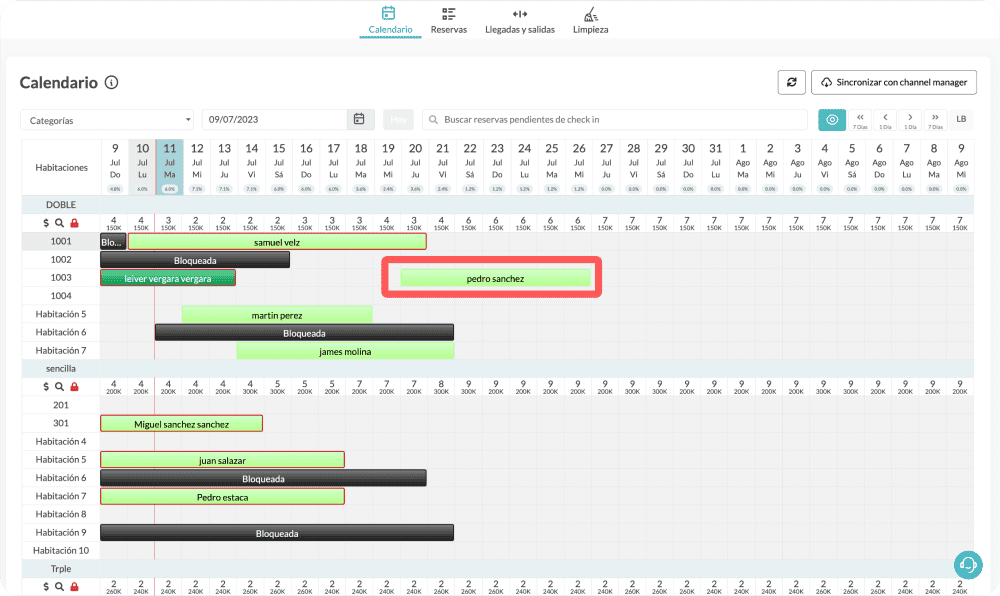
Task: Click the dollar rates icon in sencilla
Action: pos(46,387)
